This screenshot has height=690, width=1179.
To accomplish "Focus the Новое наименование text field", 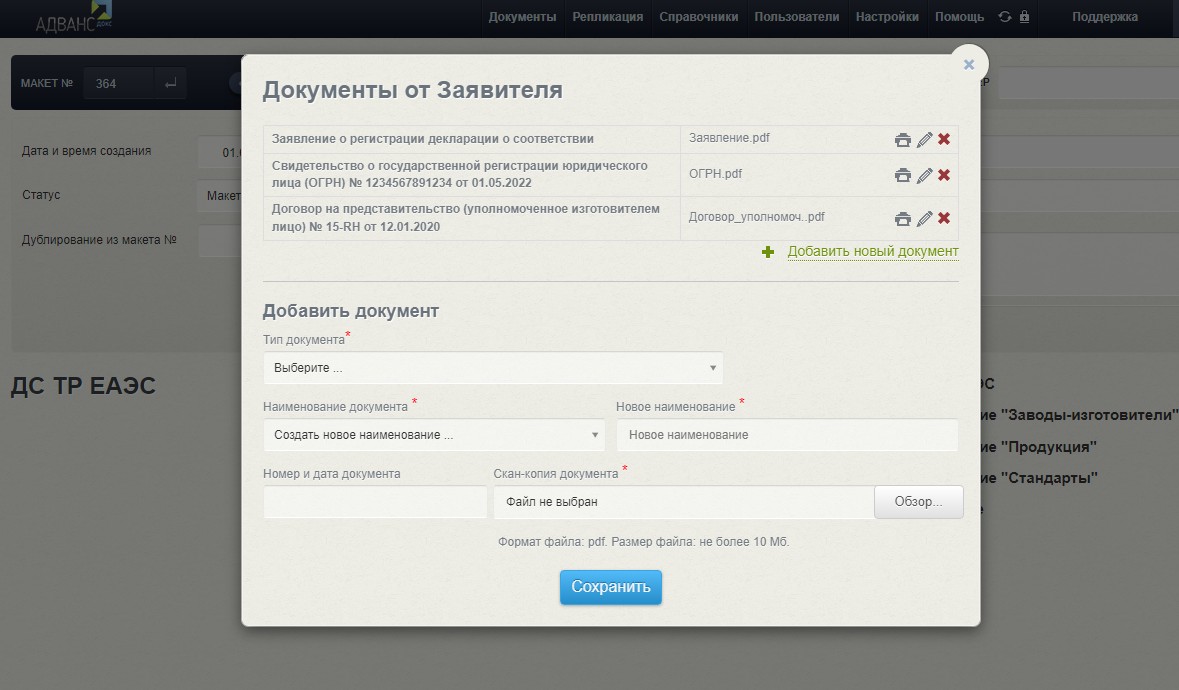I will (787, 435).
